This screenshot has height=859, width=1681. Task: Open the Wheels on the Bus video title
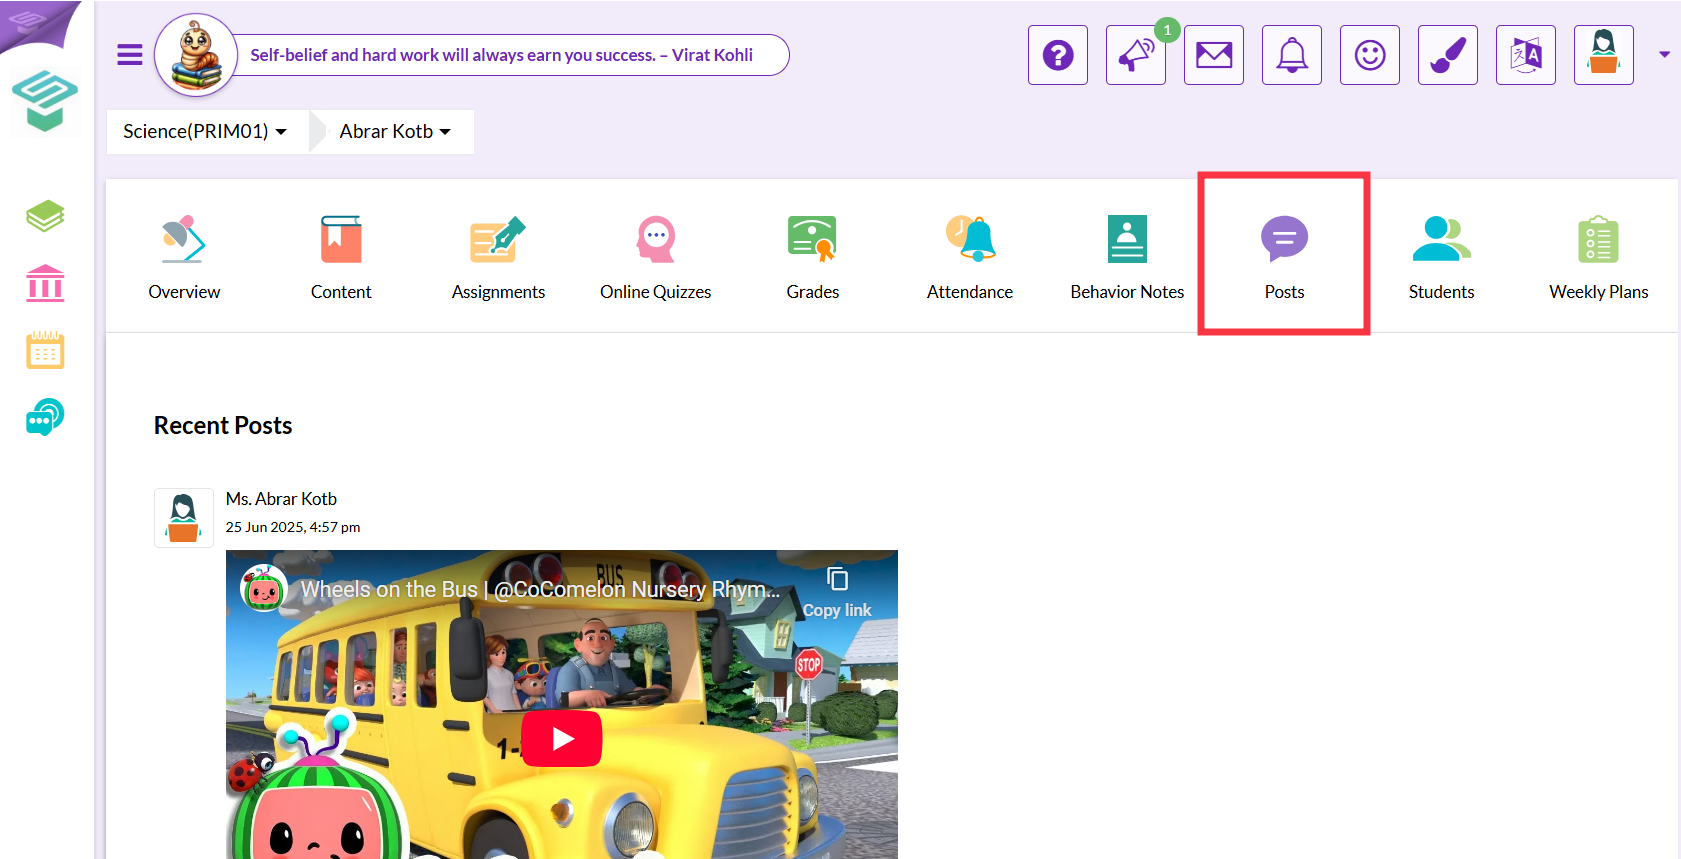coord(540,590)
